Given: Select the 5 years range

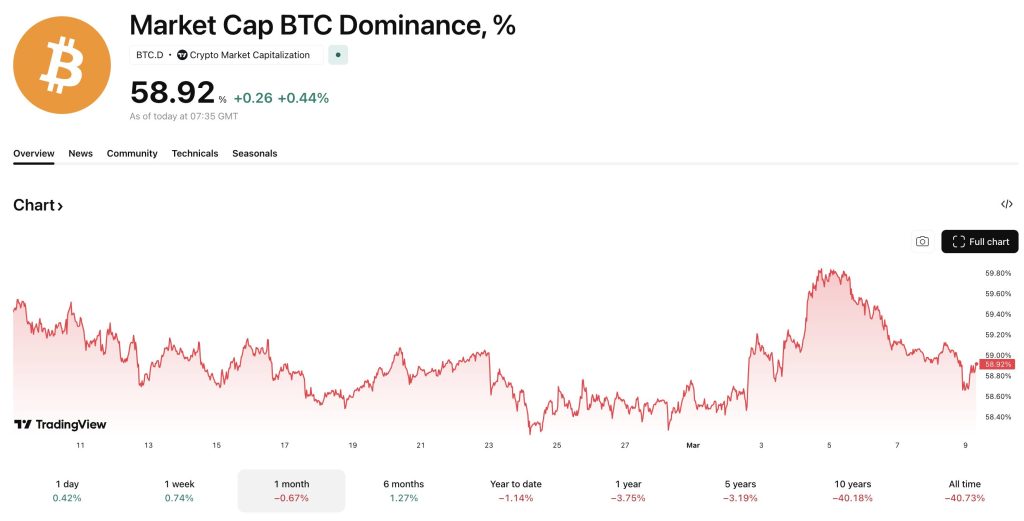Looking at the screenshot, I should (741, 490).
